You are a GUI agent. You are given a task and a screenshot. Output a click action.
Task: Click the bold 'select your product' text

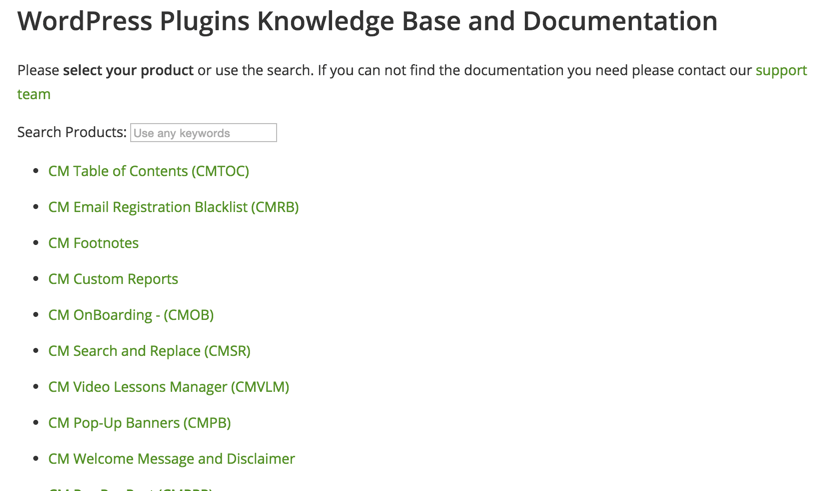click(x=128, y=71)
